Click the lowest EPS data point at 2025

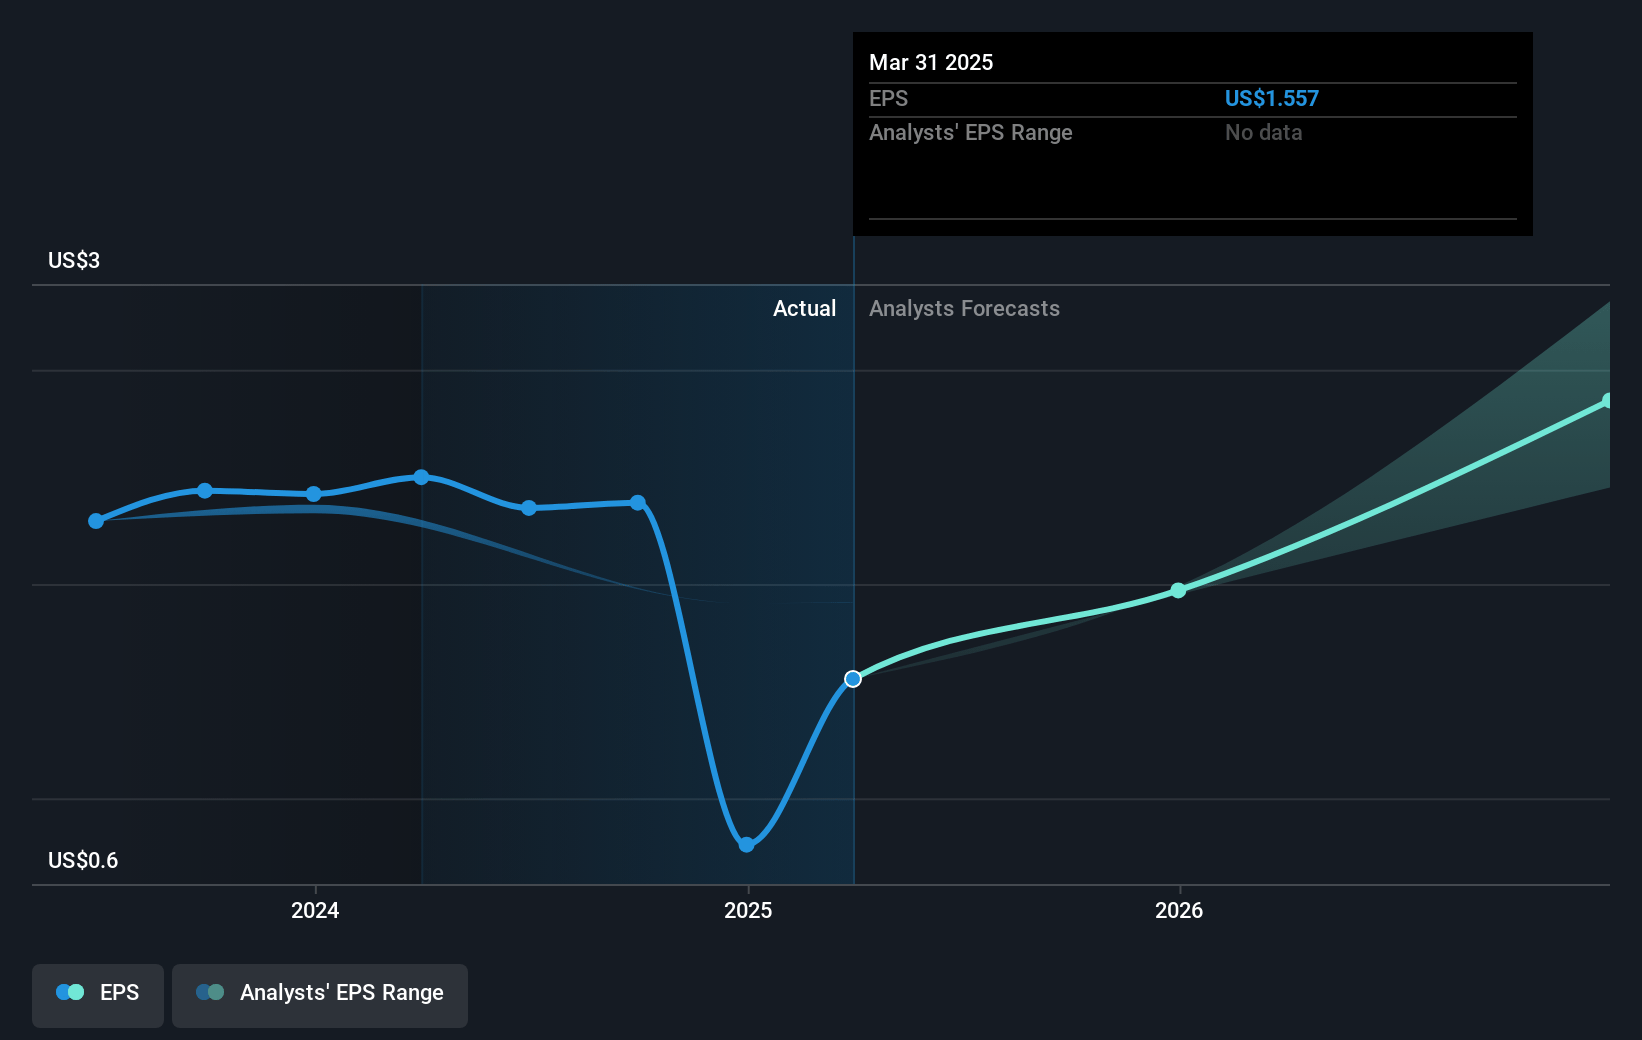coord(746,845)
